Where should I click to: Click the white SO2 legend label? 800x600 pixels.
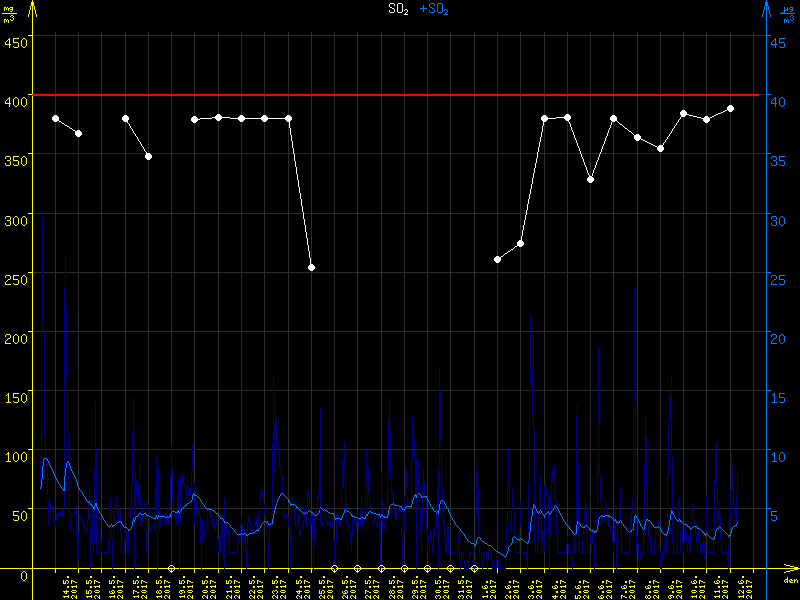pyautogui.click(x=399, y=9)
